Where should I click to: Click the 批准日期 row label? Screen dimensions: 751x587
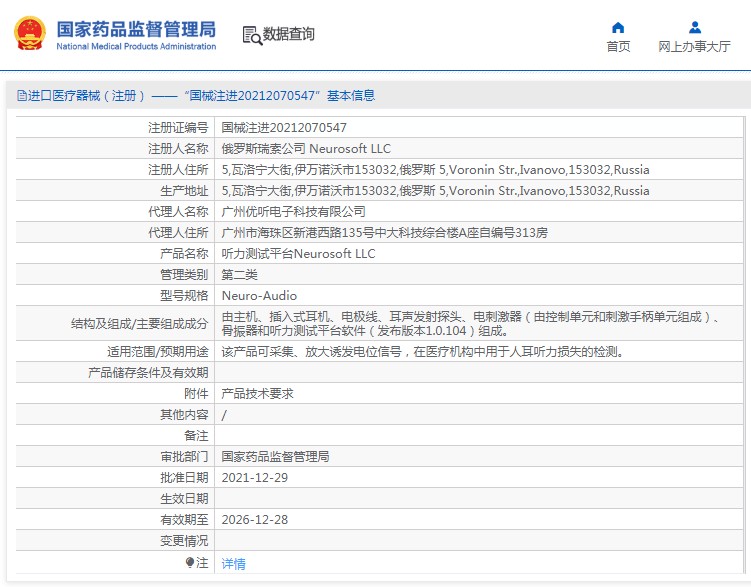coord(184,478)
